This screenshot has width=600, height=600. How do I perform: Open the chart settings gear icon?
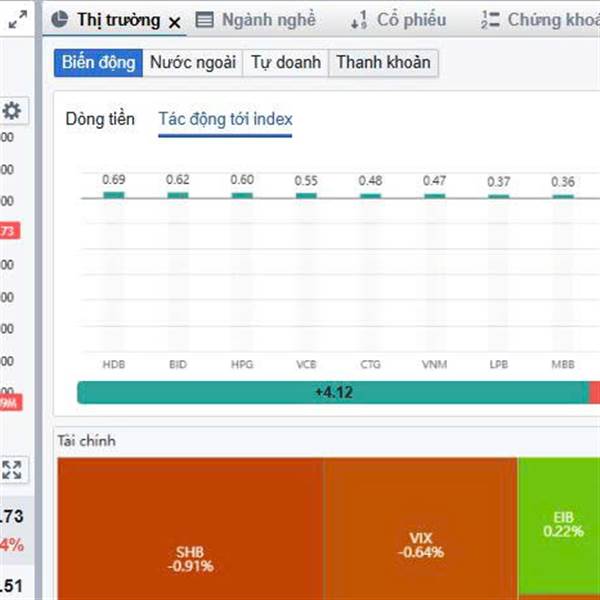pos(12,111)
